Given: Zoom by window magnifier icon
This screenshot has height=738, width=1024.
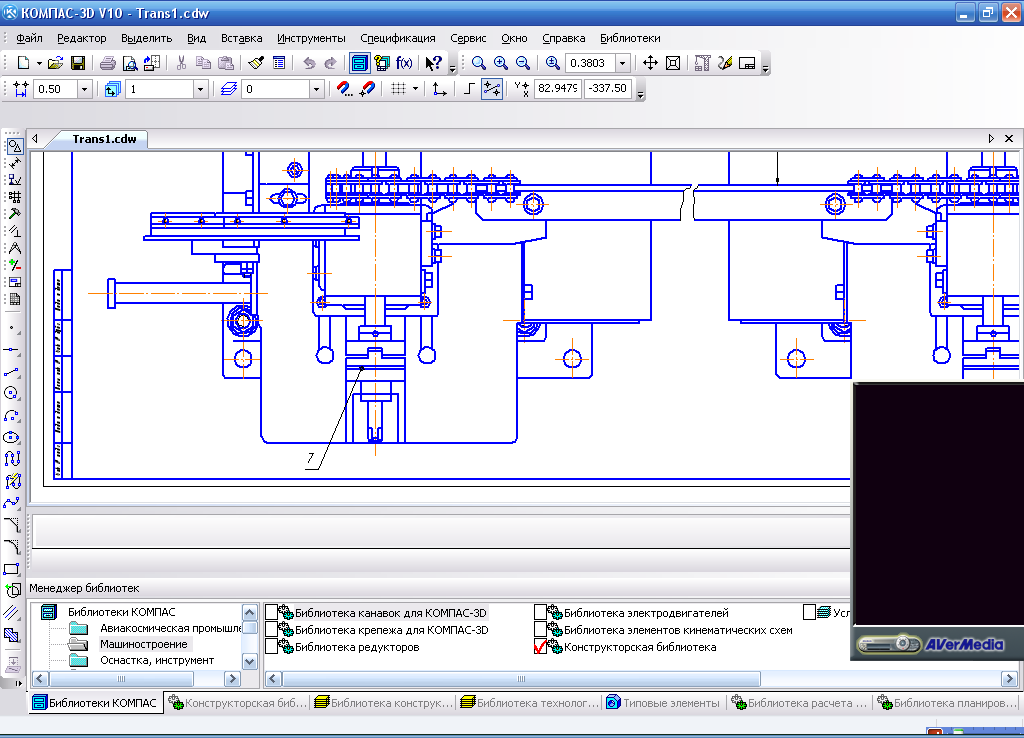Looking at the screenshot, I should (x=479, y=63).
